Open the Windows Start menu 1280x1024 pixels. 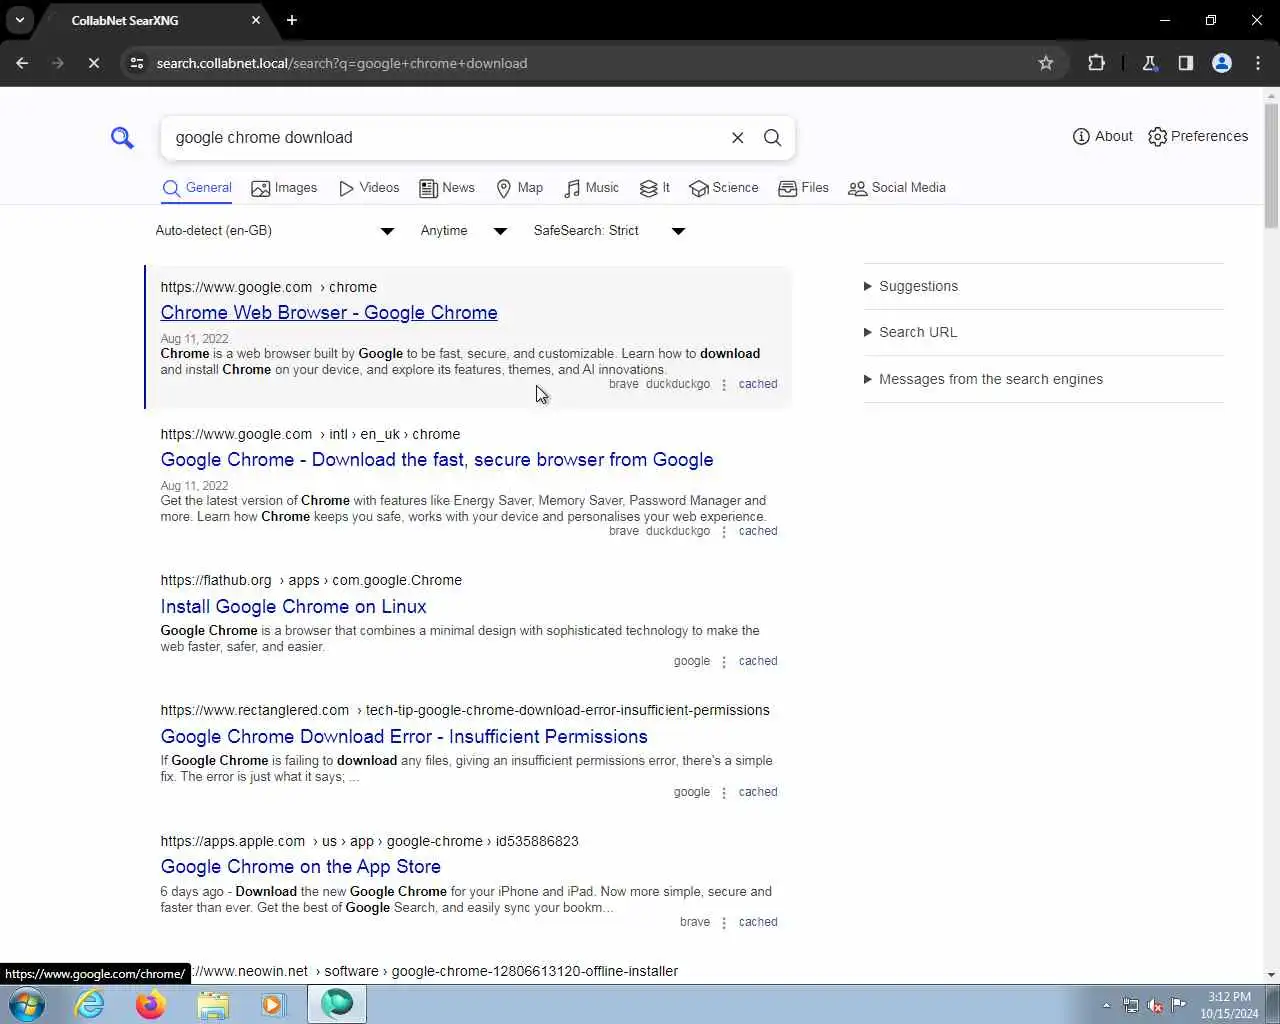click(x=27, y=1004)
